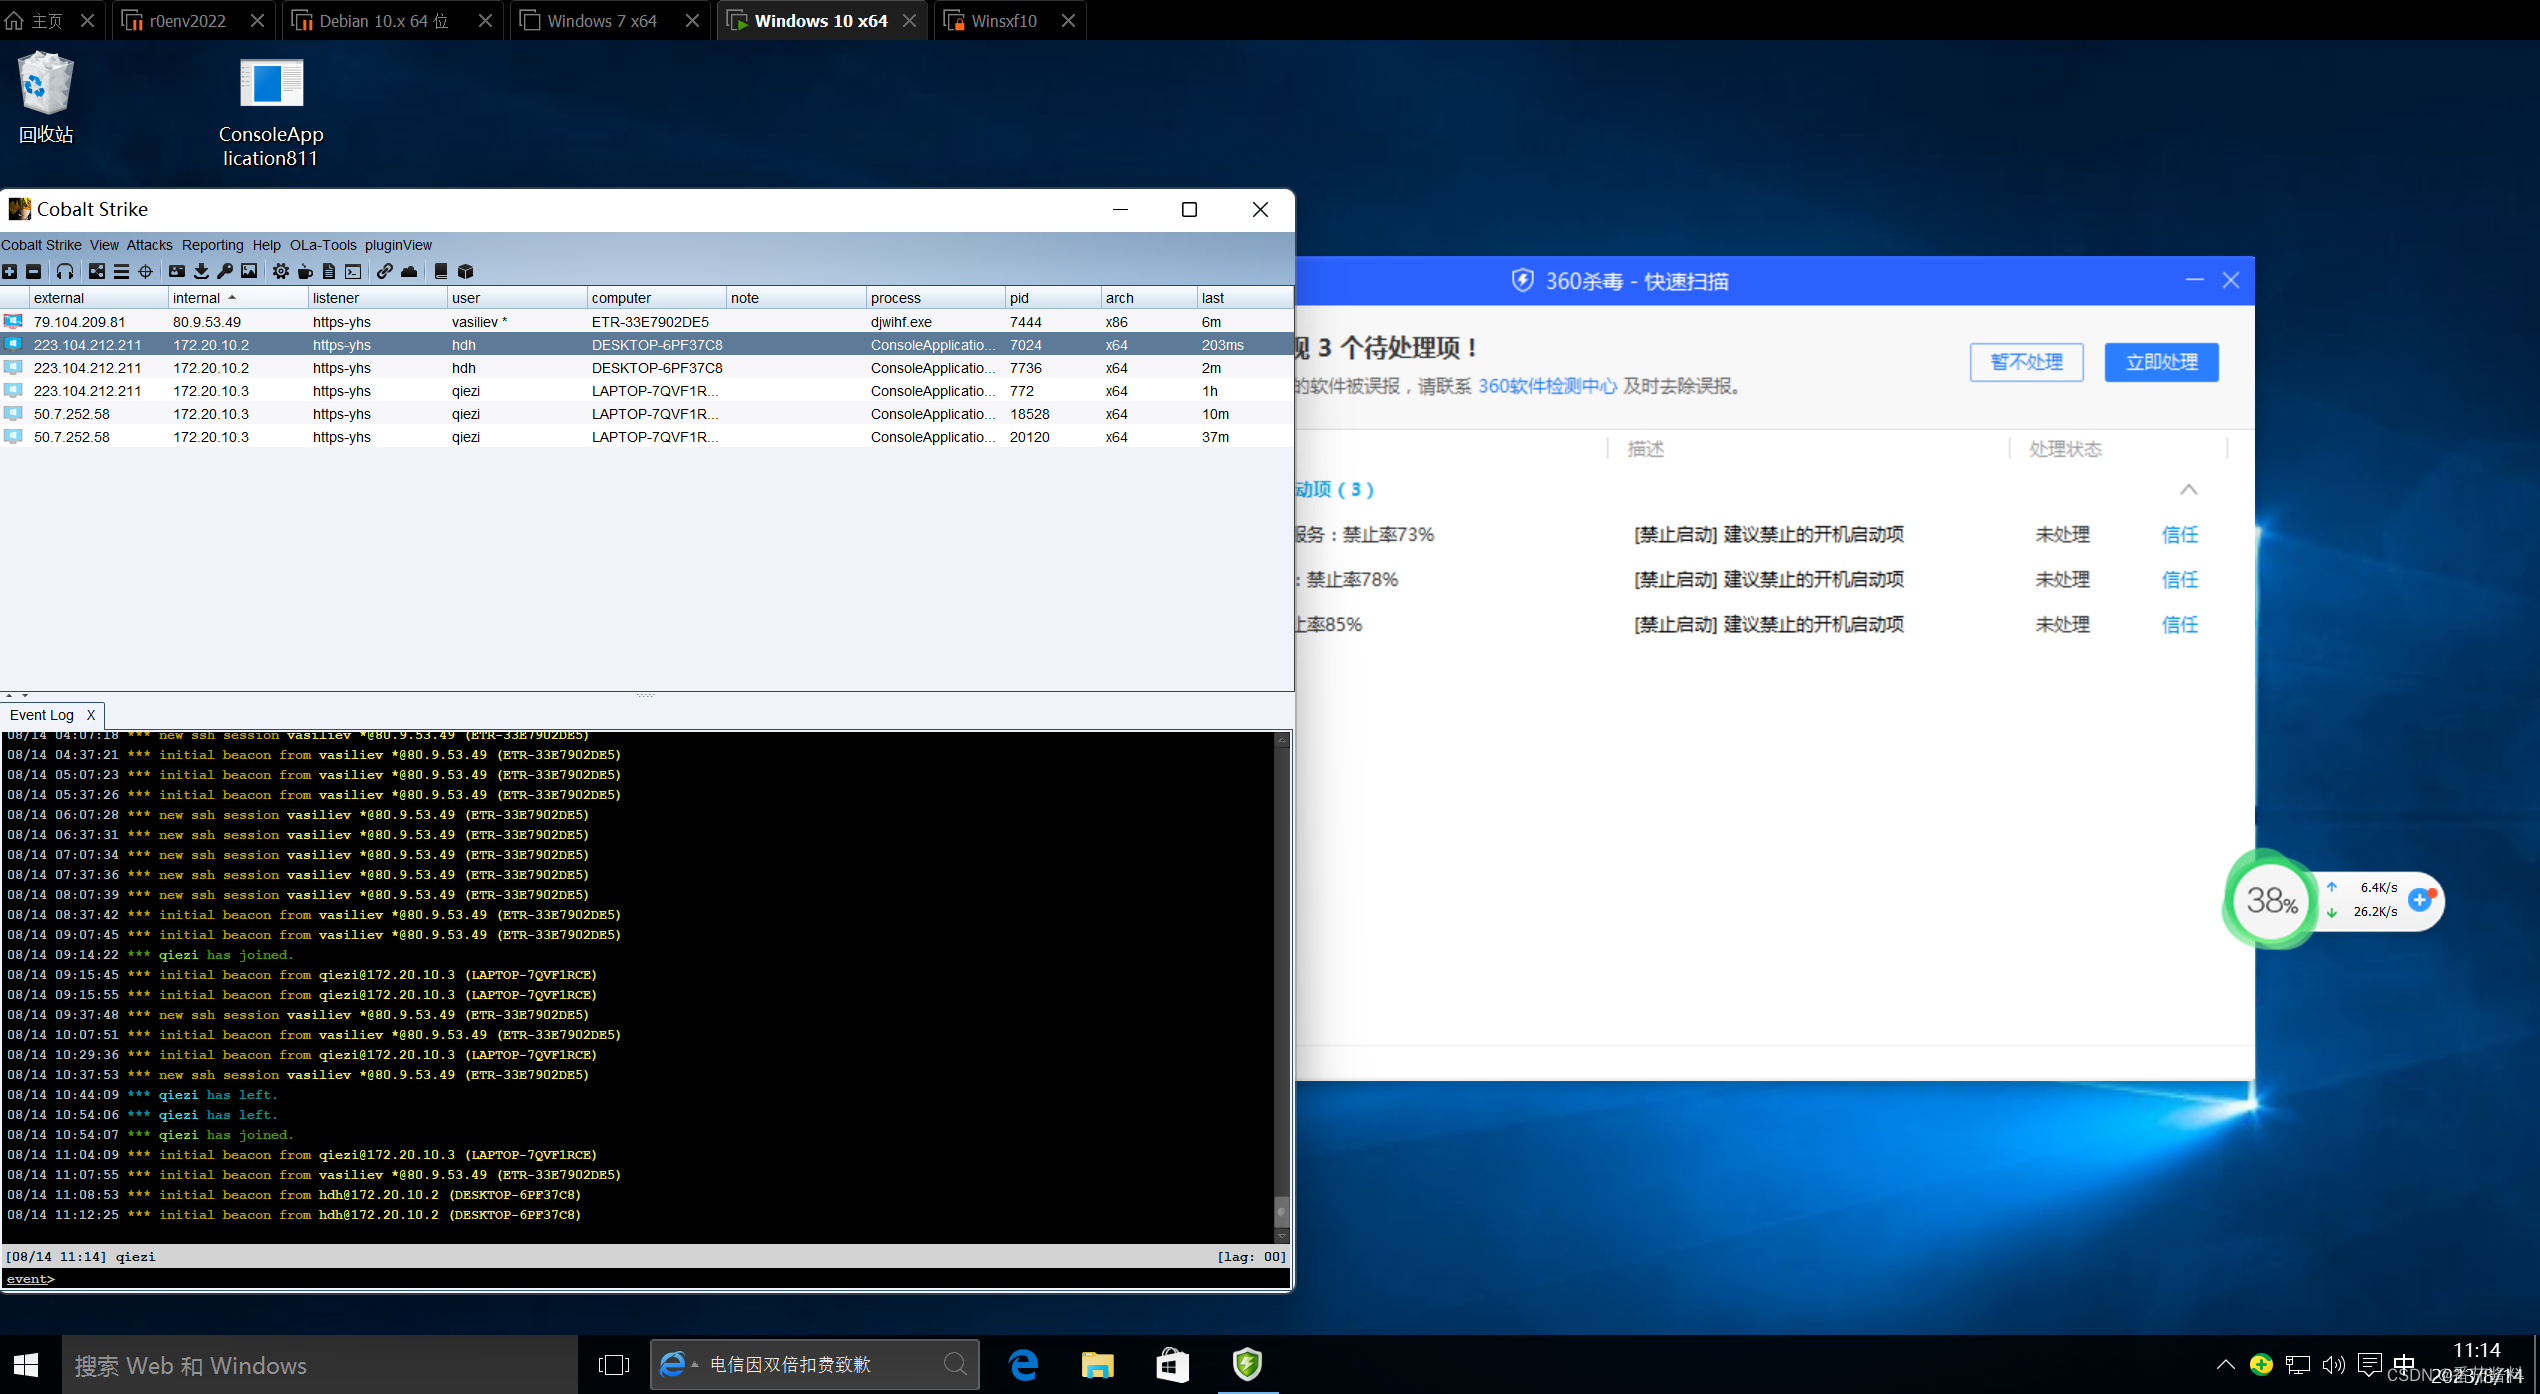Switch to pivot graph view icon
Viewport: 2540px width, 1394px height.
[x=97, y=271]
